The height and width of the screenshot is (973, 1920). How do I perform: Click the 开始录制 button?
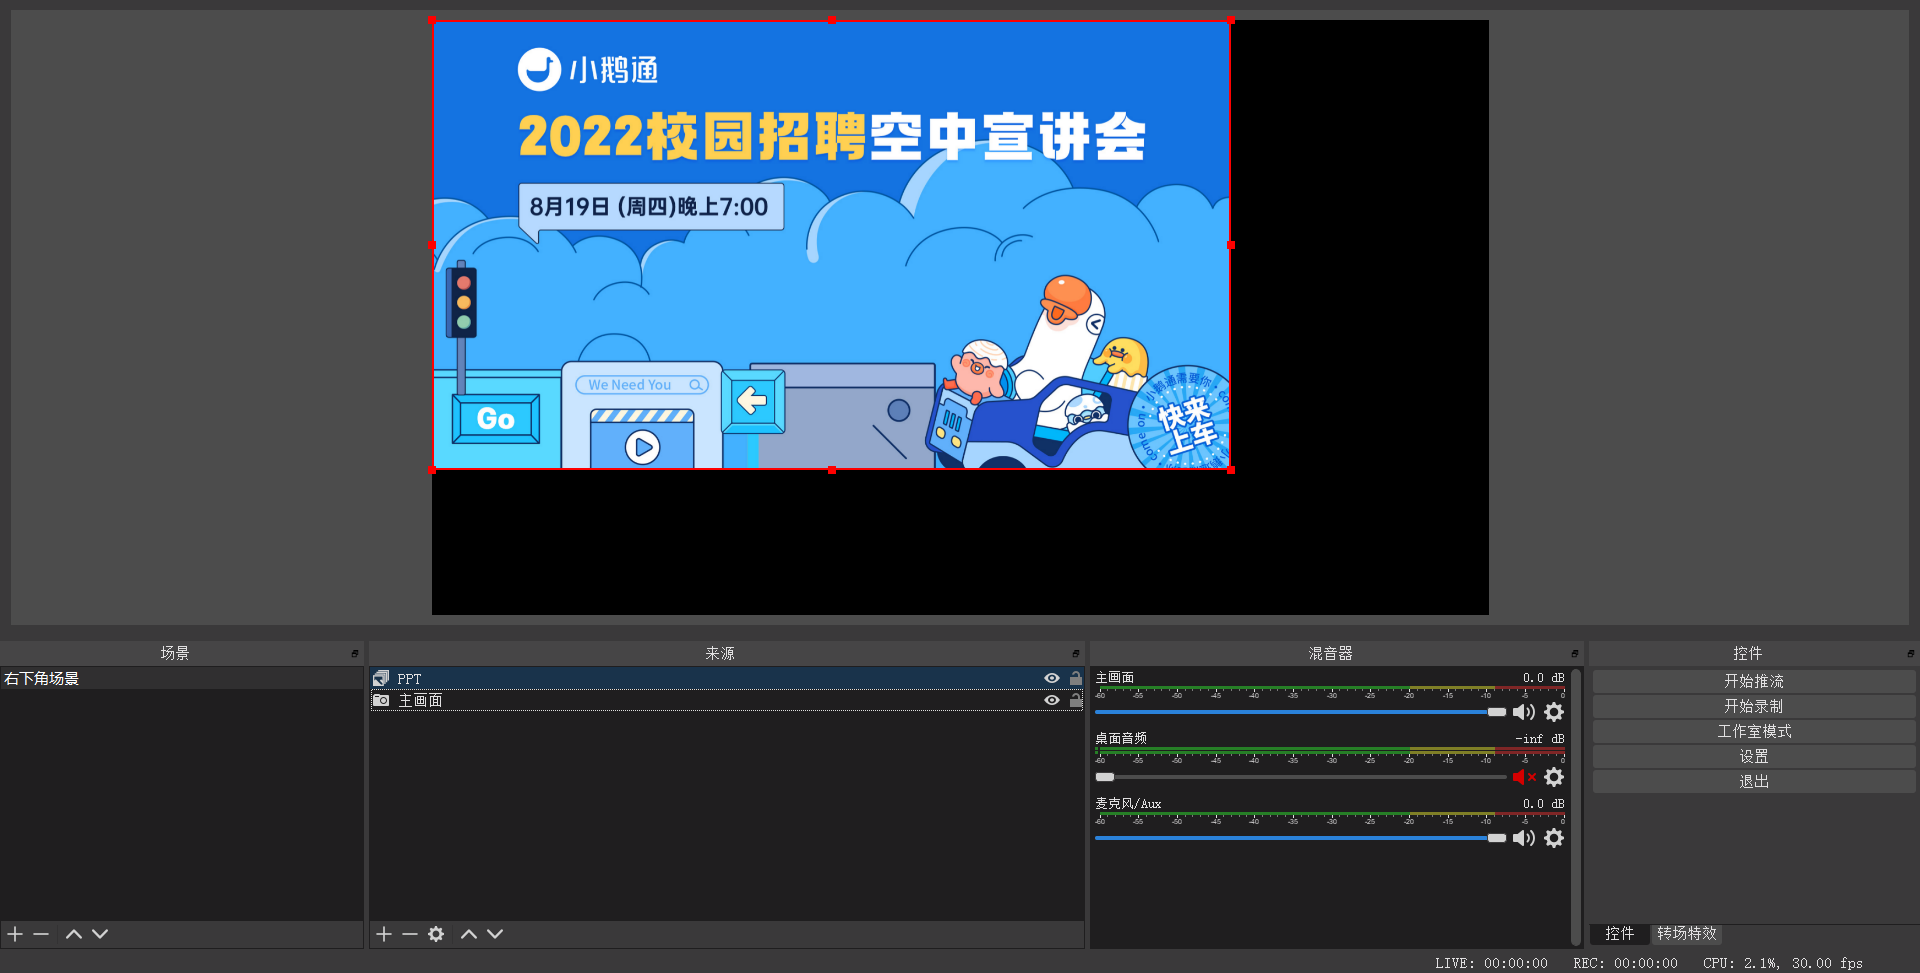(1754, 706)
